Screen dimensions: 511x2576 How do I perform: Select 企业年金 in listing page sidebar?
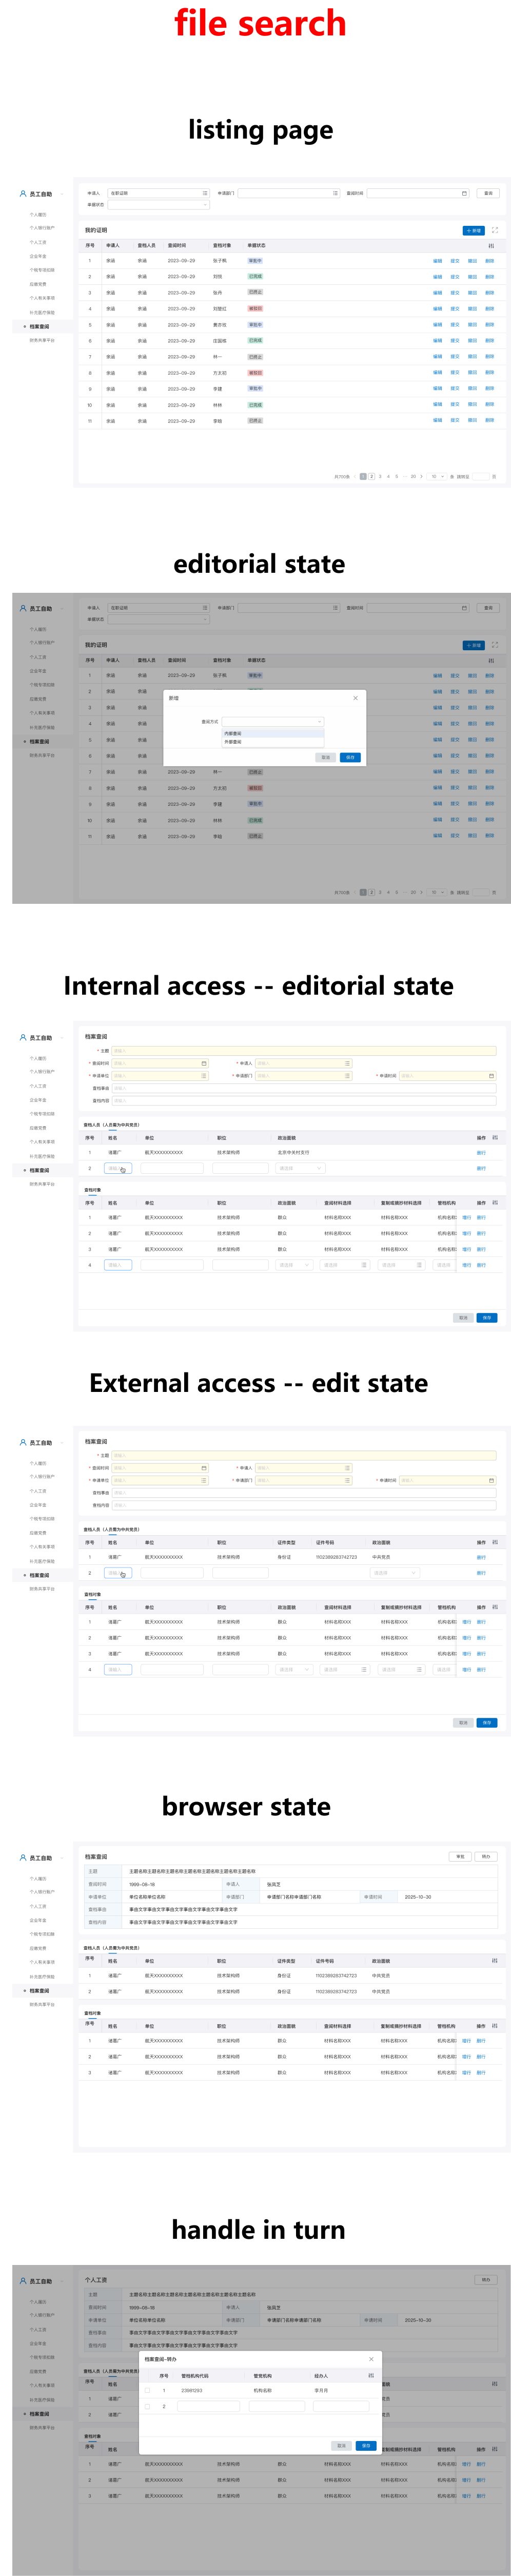tap(38, 256)
